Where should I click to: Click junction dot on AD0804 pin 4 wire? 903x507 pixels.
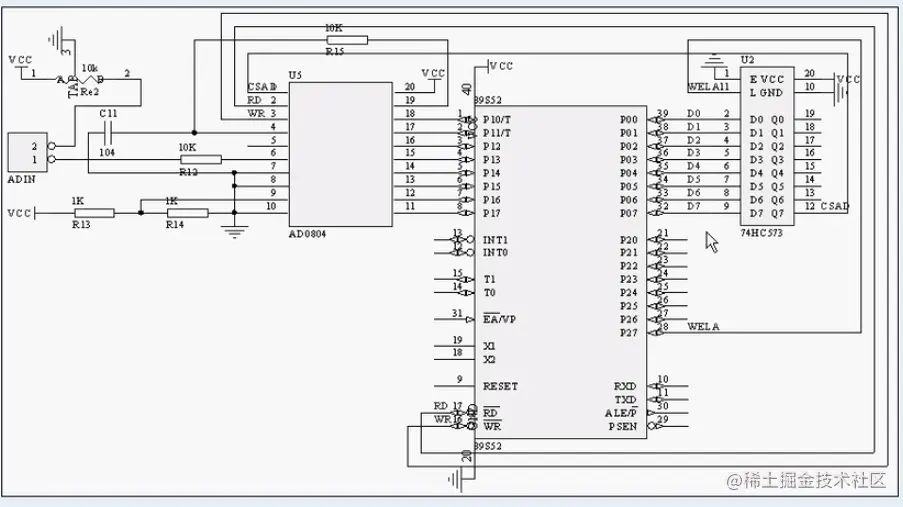point(194,133)
